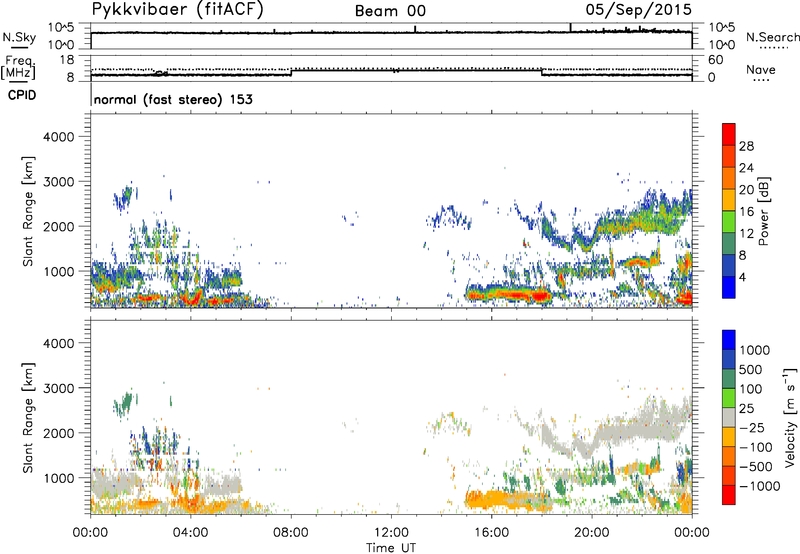Click the noise spike near 19:00 in N.Sky trace
The height and width of the screenshot is (554, 800).
tap(570, 28)
